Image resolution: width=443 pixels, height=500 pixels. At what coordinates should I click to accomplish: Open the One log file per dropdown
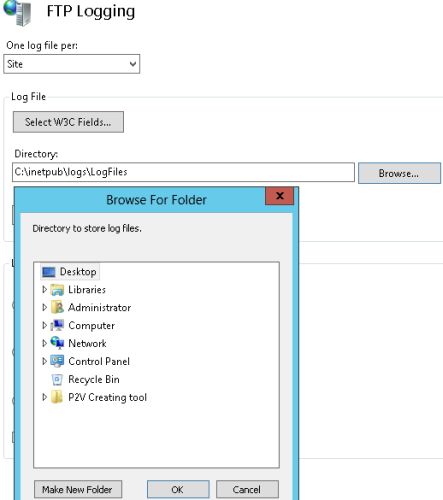point(72,64)
